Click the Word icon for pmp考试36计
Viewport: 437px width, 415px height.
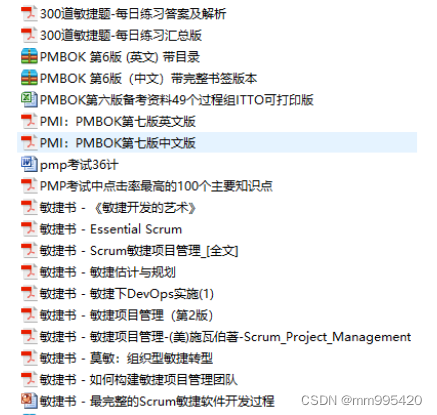pos(29,164)
